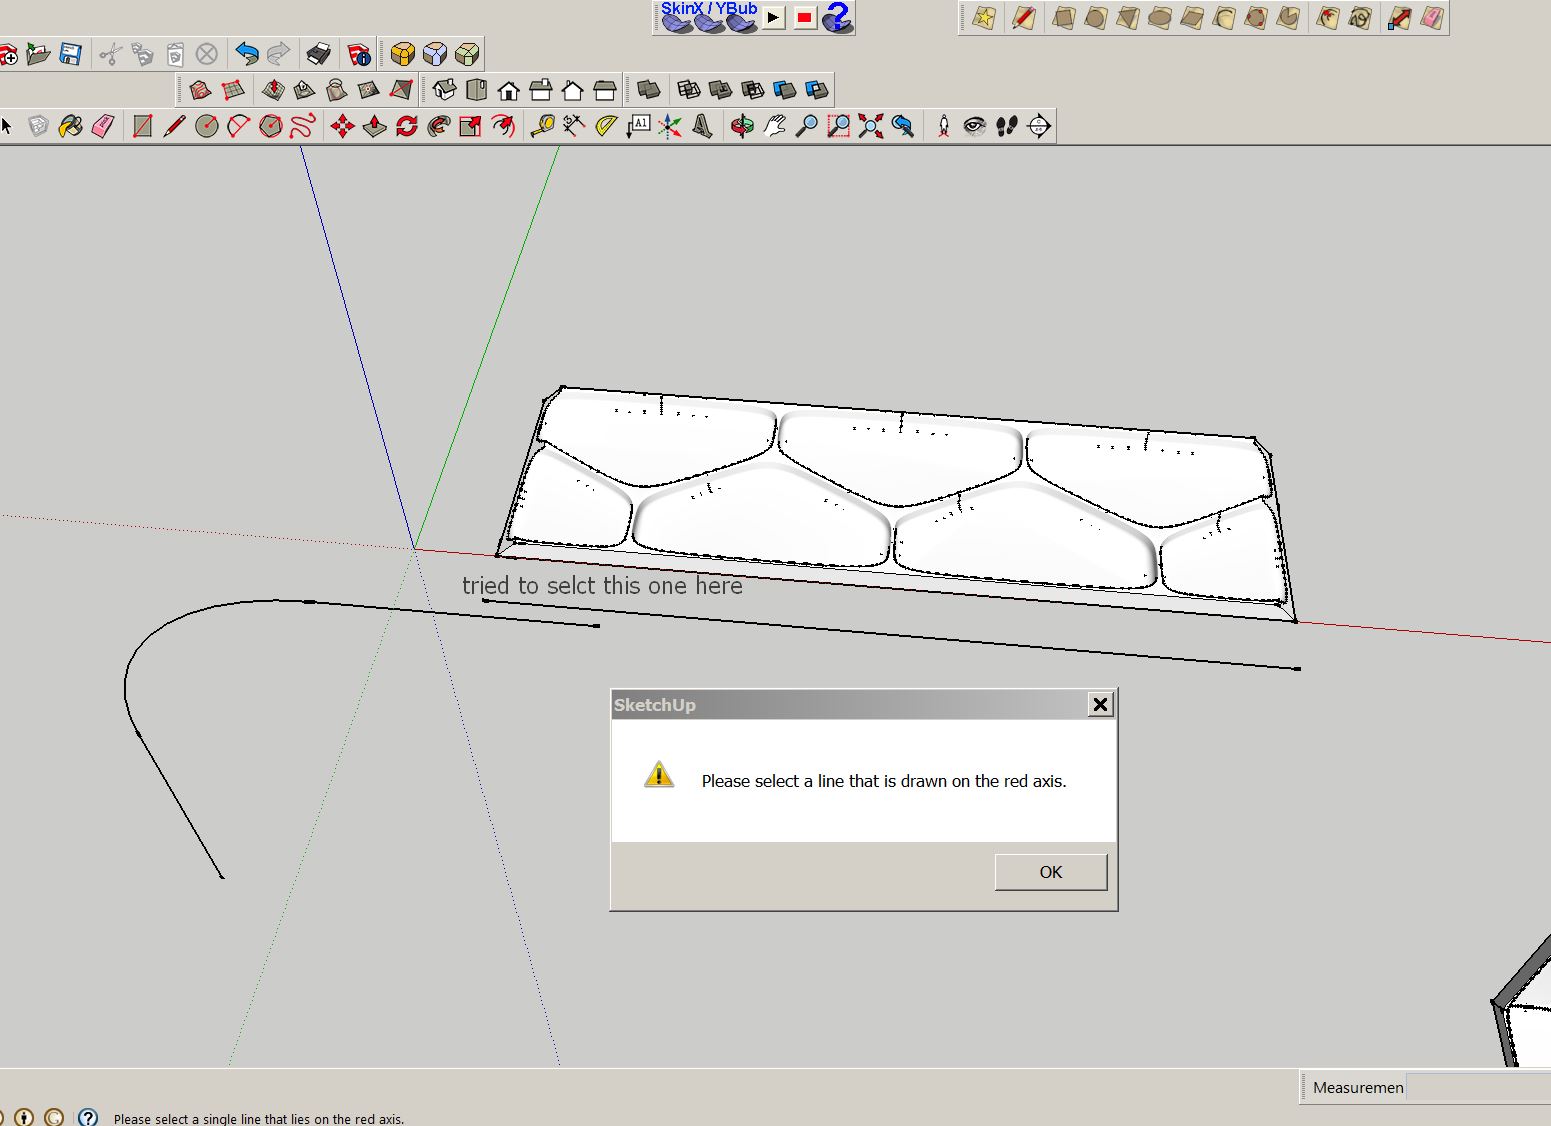Select the Push/Pull tool
Viewport: 1551px width, 1126px height.
click(374, 126)
